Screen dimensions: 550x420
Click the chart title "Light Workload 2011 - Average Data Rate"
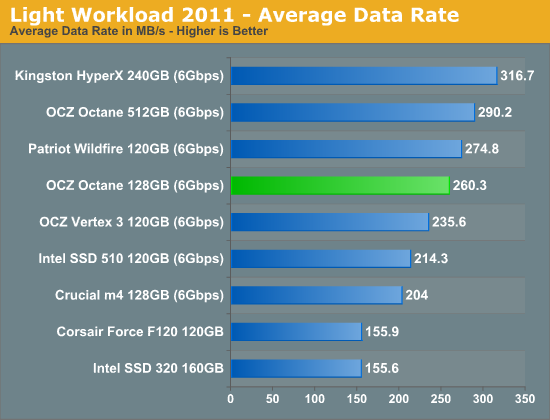(x=234, y=15)
